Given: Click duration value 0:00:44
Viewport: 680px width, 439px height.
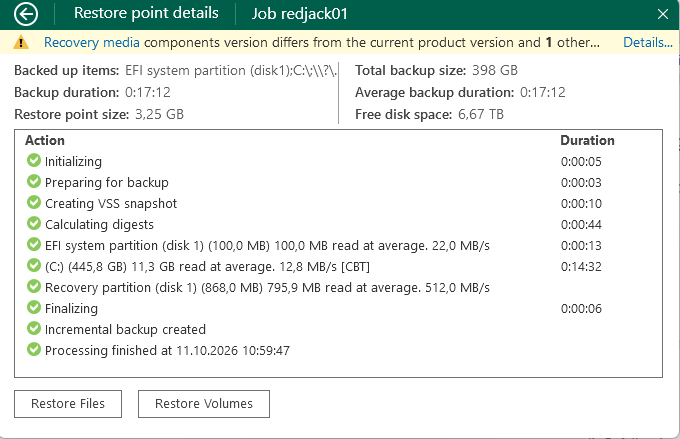Looking at the screenshot, I should 581,225.
